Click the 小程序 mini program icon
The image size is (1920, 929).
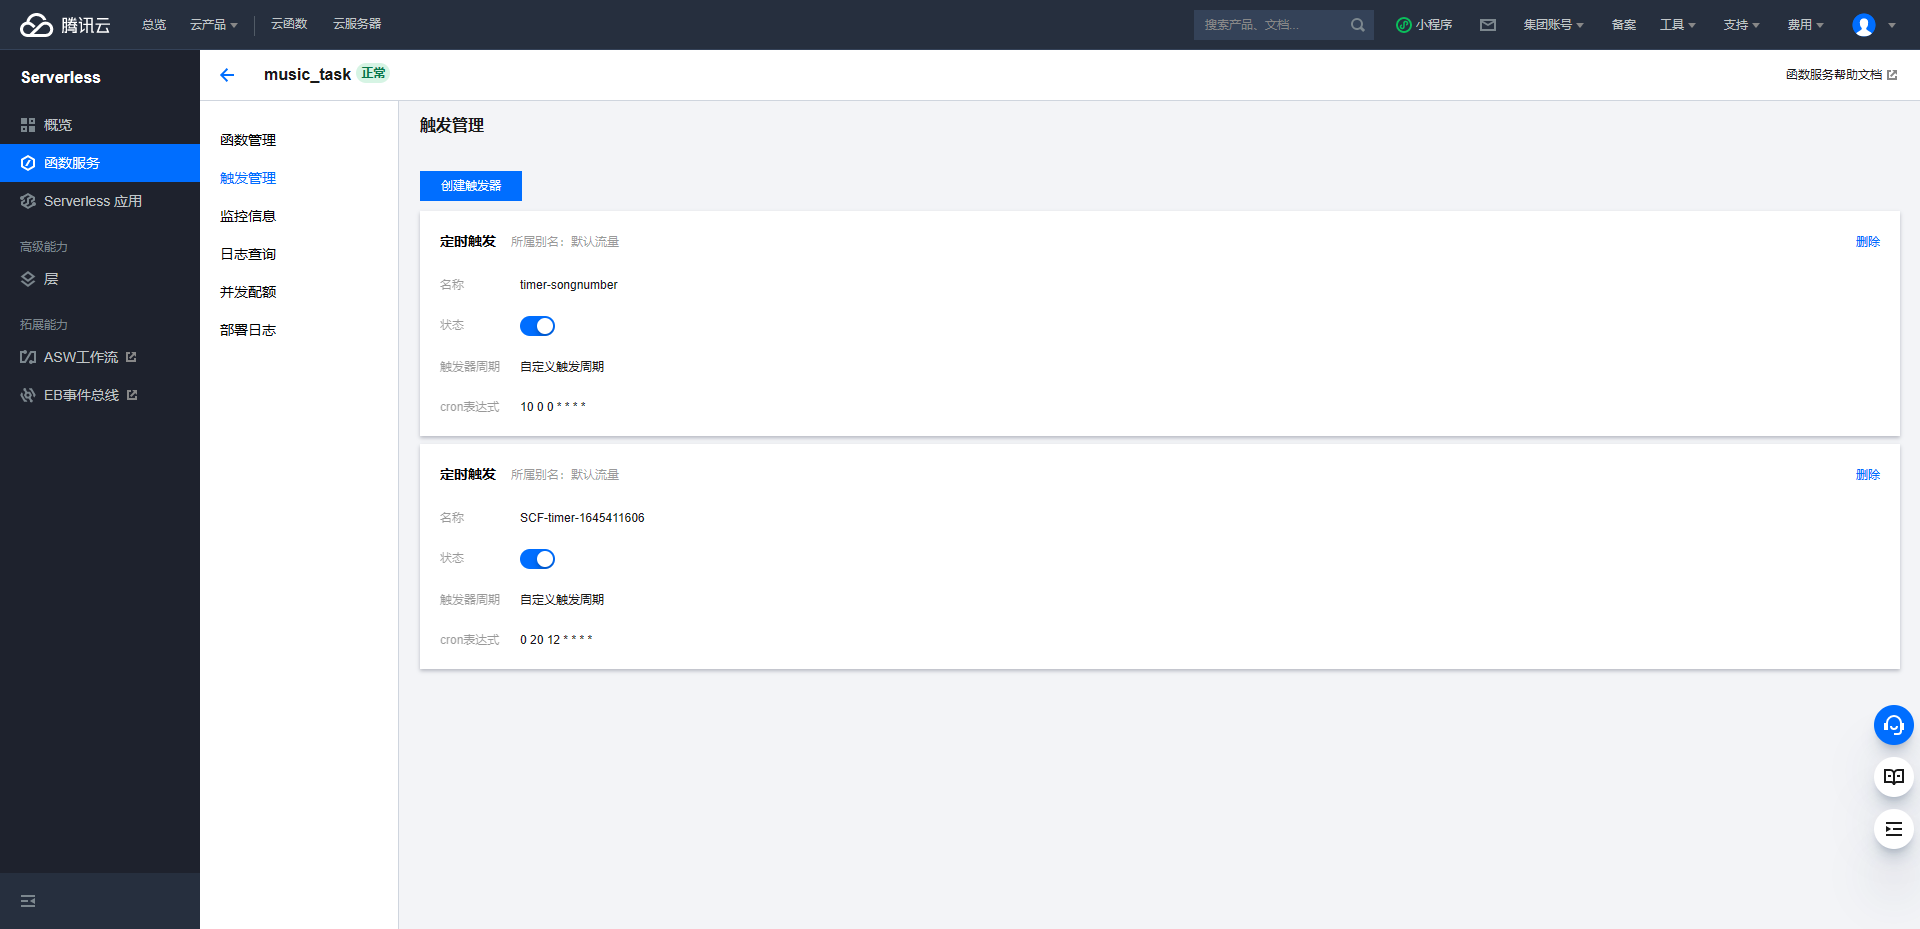point(1404,25)
